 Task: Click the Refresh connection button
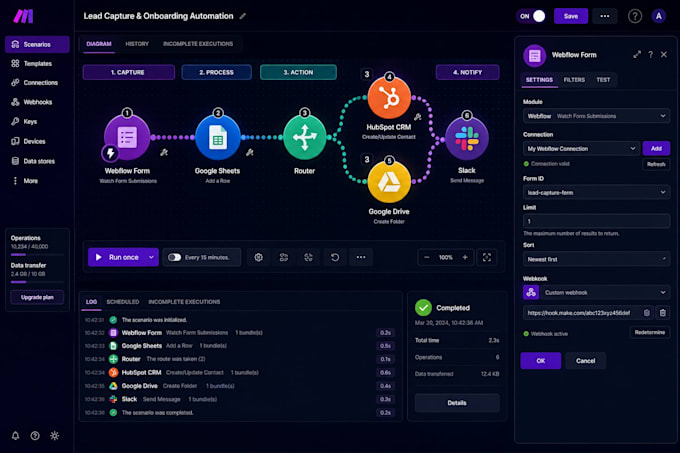(656, 164)
